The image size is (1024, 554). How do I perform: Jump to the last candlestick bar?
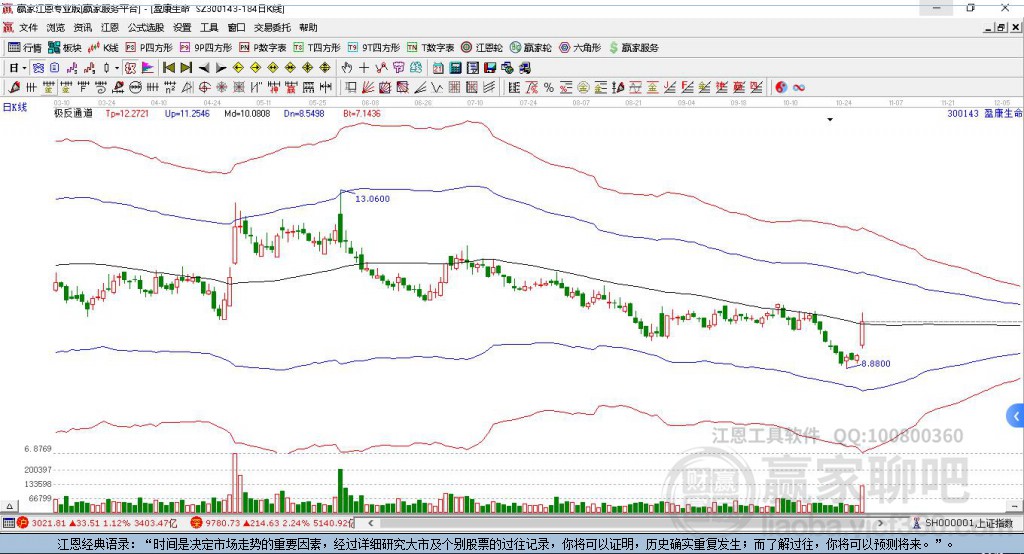click(186, 68)
